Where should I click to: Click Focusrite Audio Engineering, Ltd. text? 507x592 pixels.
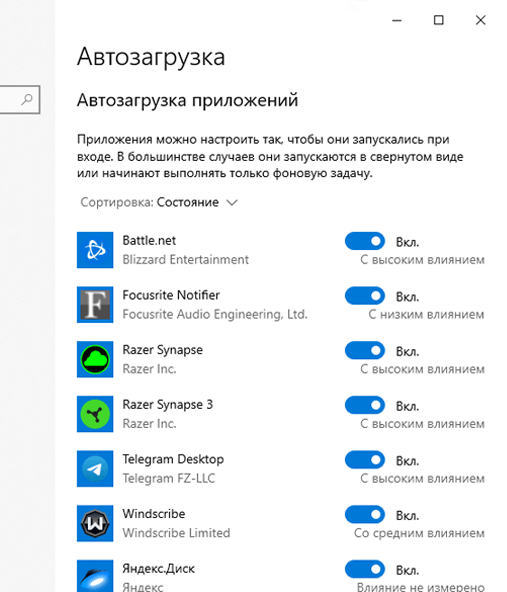coord(215,314)
